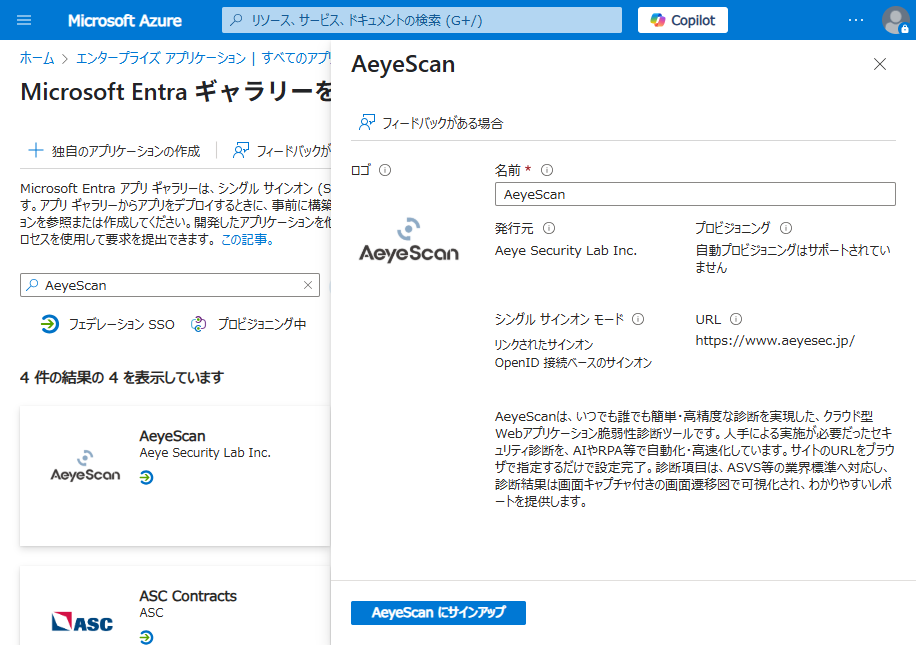Viewport: 916px width, 645px height.
Task: Click the feedback icon in AeyeScan panel
Action: pos(367,123)
